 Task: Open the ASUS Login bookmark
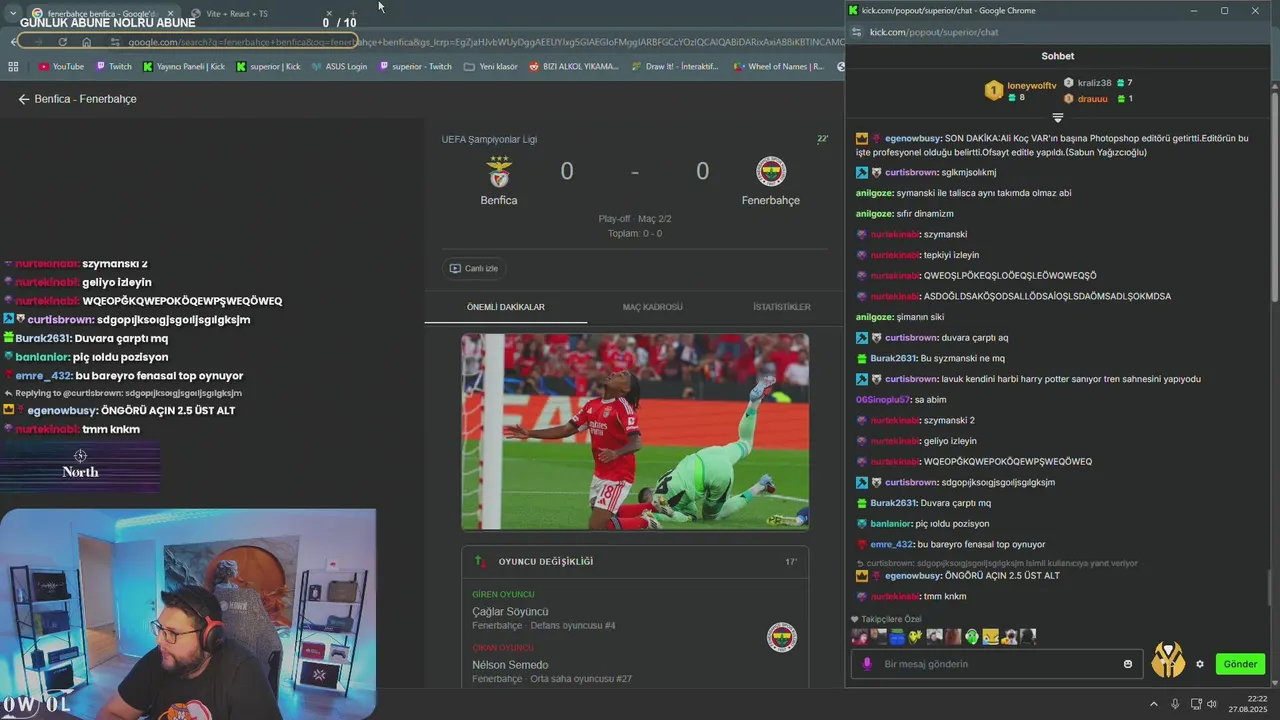tap(339, 67)
